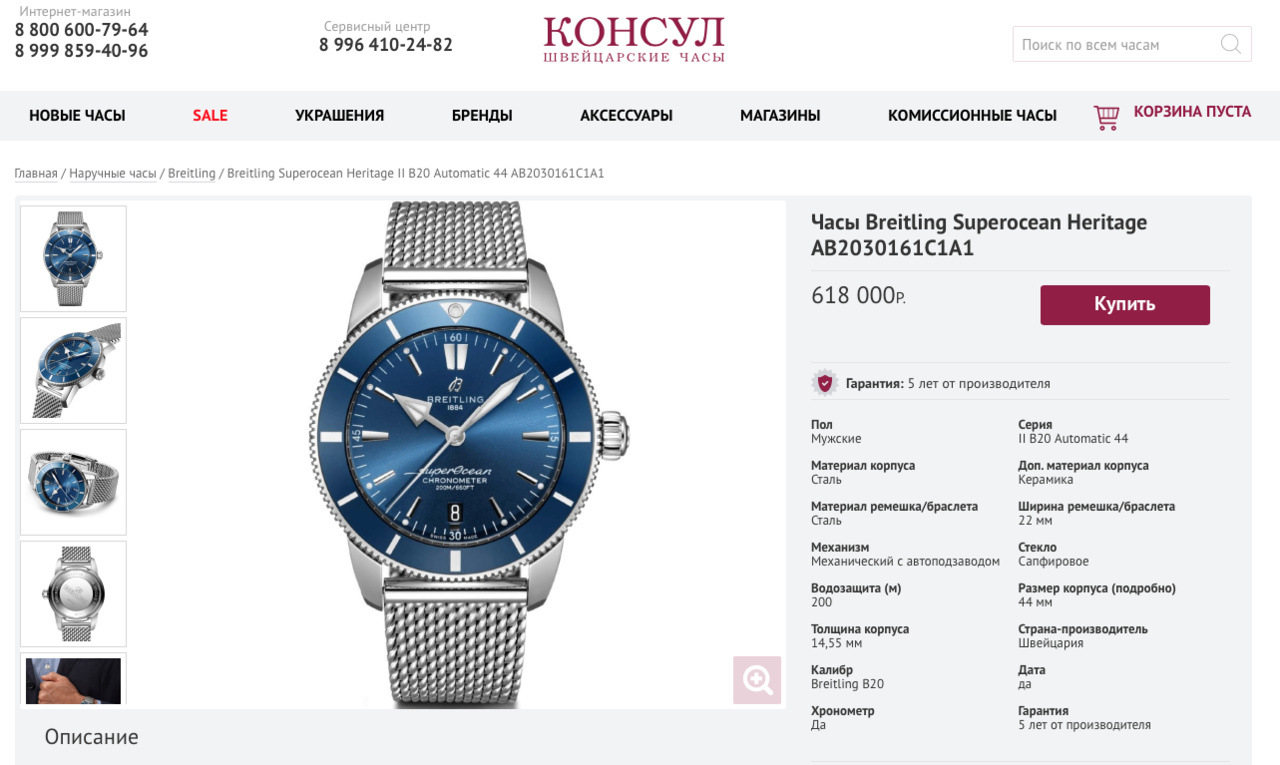The height and width of the screenshot is (765, 1280).
Task: Go to the Консул logo homepage
Action: point(634,40)
